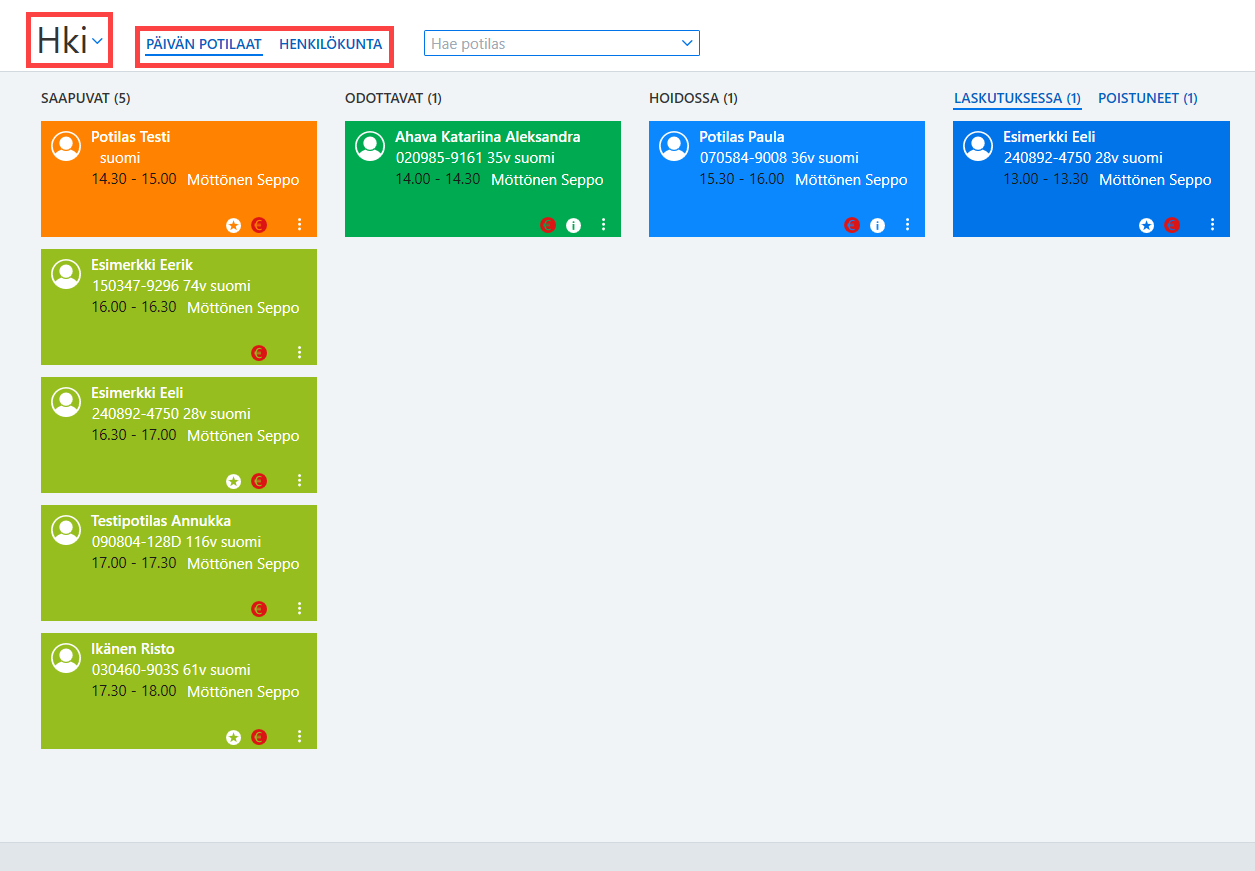Open three-dot menu on Potilas Paula card
This screenshot has height=871, width=1255.
[907, 225]
